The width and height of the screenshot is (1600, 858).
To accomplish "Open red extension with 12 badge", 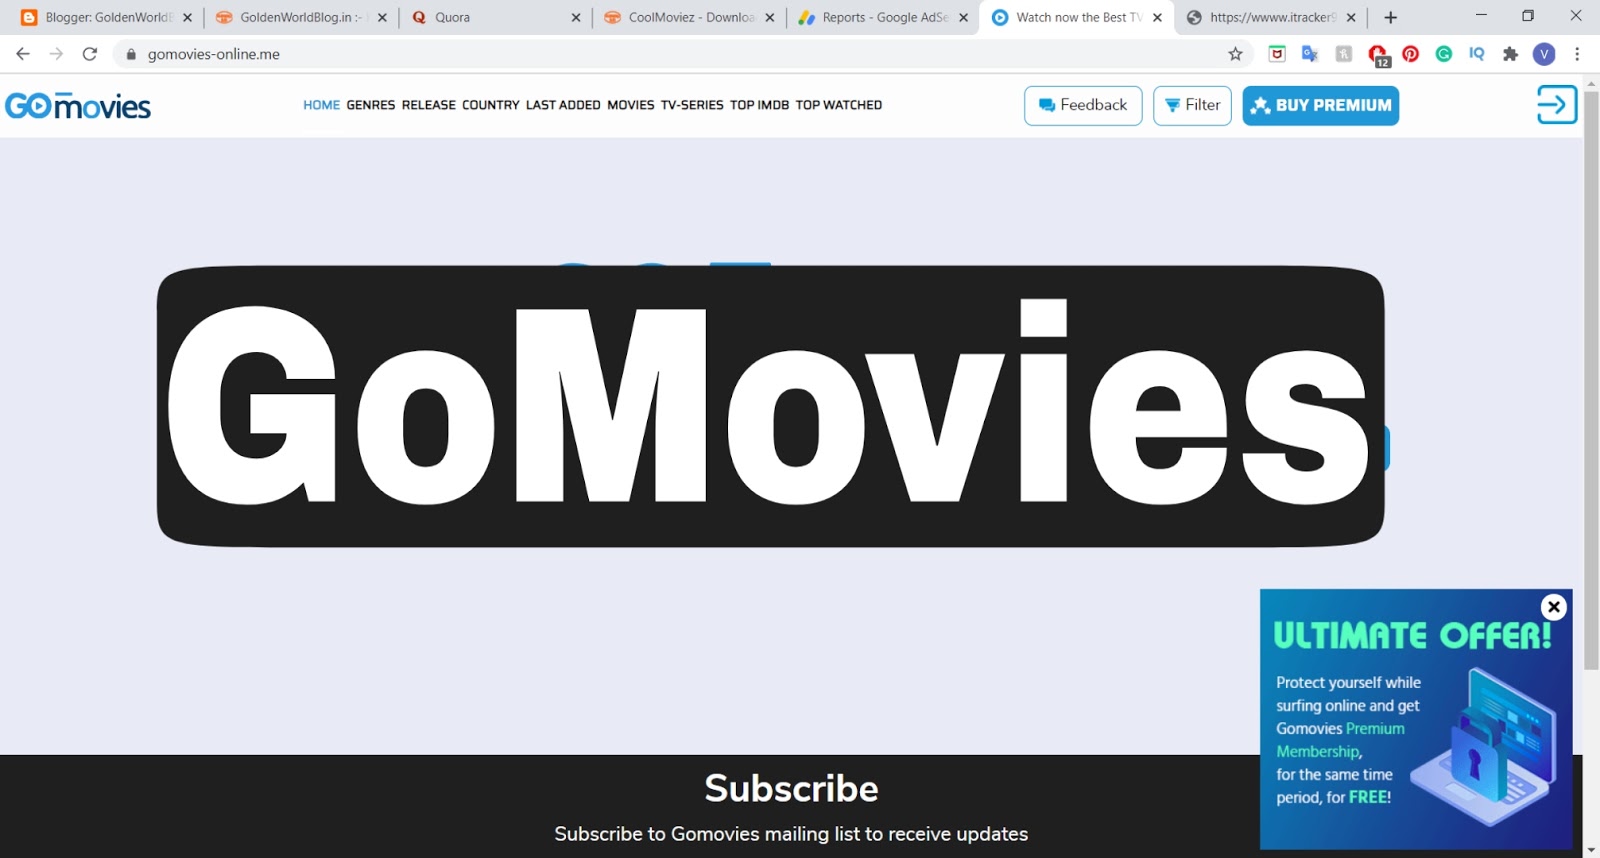I will click(1378, 55).
